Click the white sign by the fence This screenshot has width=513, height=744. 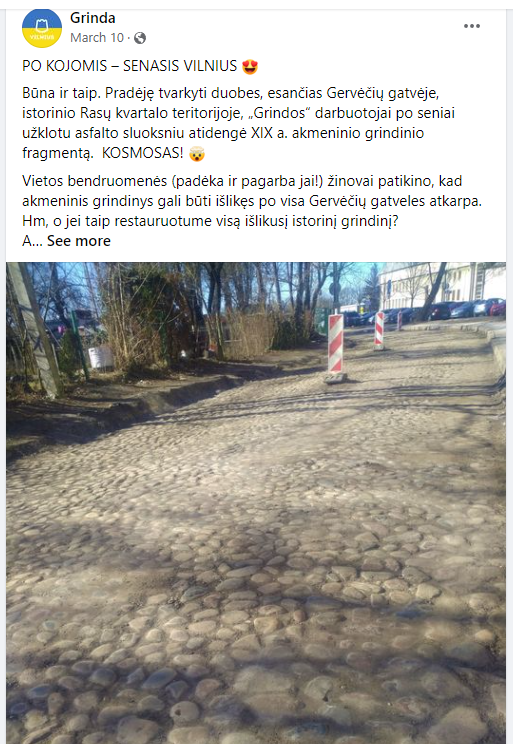click(101, 357)
